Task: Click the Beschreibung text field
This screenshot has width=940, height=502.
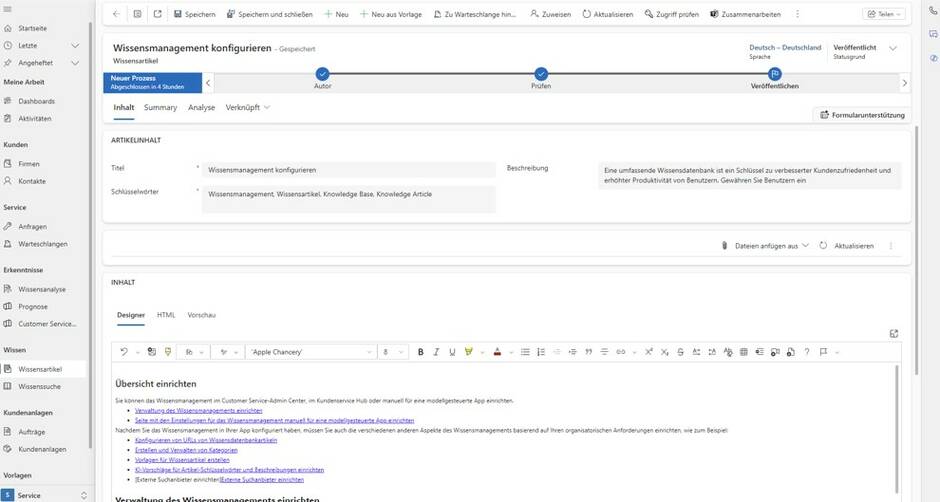Action: coord(749,175)
